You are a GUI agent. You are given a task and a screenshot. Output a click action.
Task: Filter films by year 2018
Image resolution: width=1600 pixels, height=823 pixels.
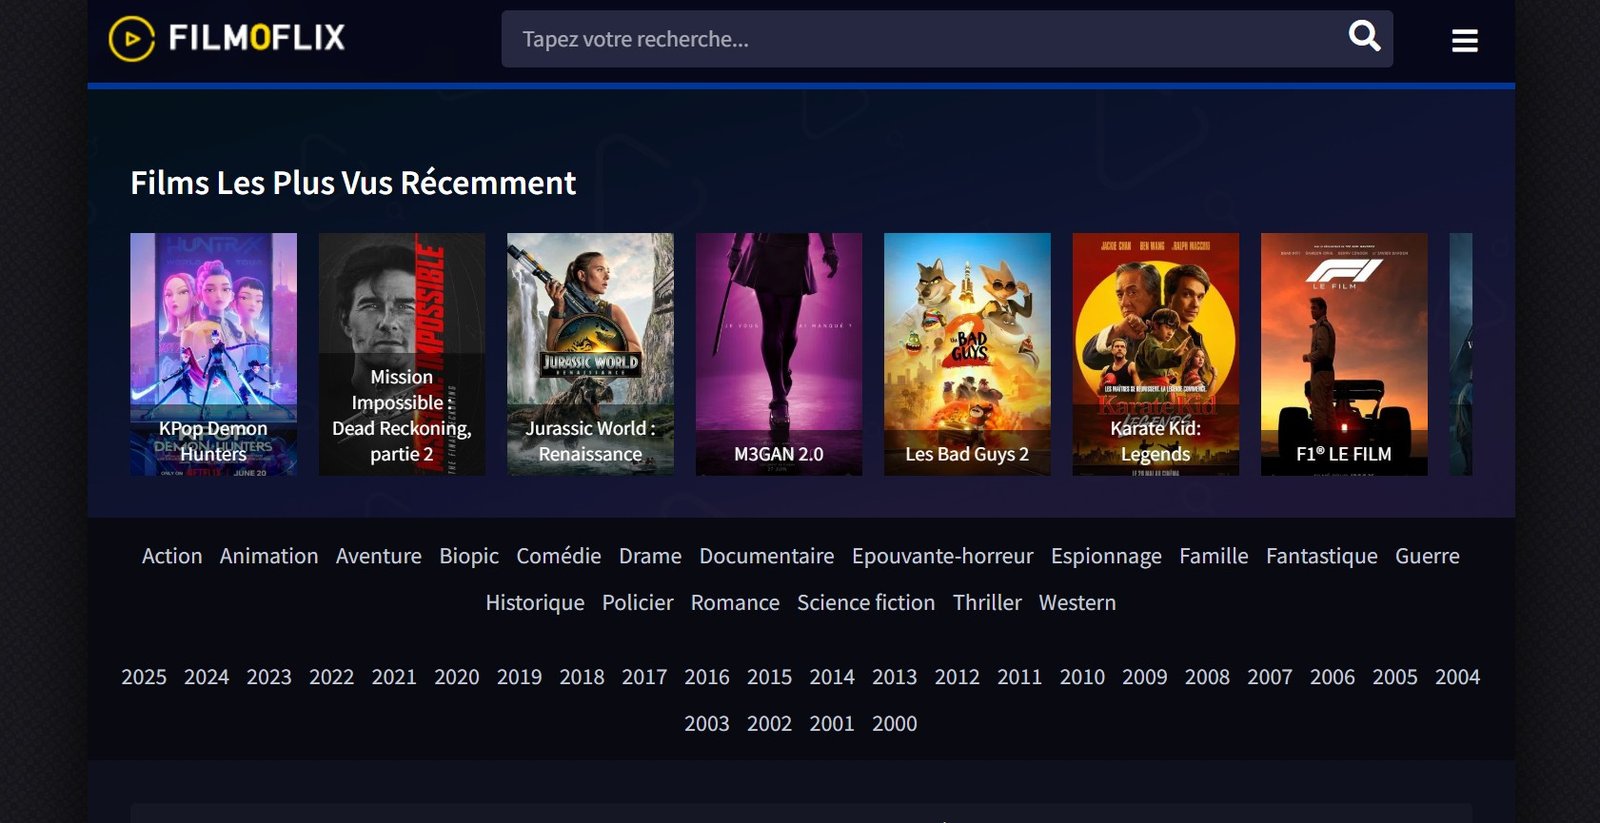click(582, 677)
